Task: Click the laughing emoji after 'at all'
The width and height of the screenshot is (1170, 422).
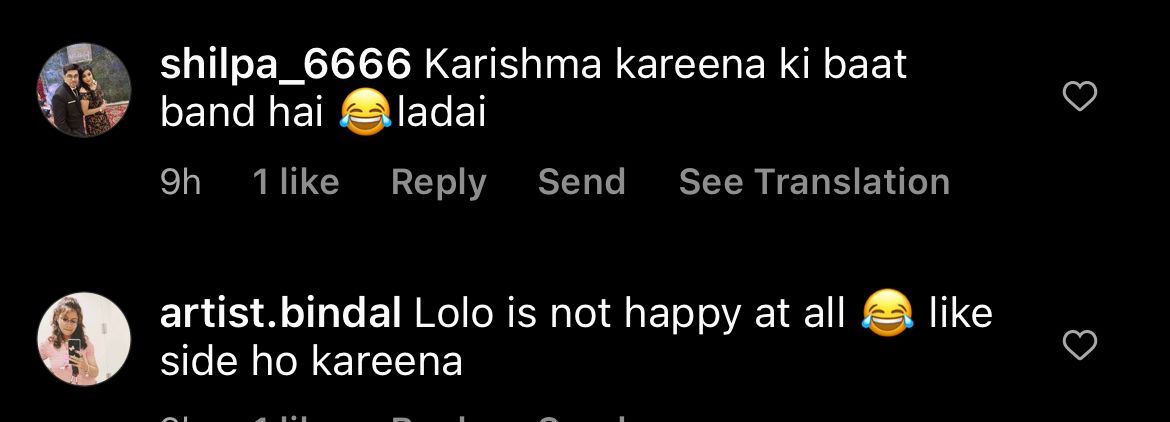Action: 887,312
